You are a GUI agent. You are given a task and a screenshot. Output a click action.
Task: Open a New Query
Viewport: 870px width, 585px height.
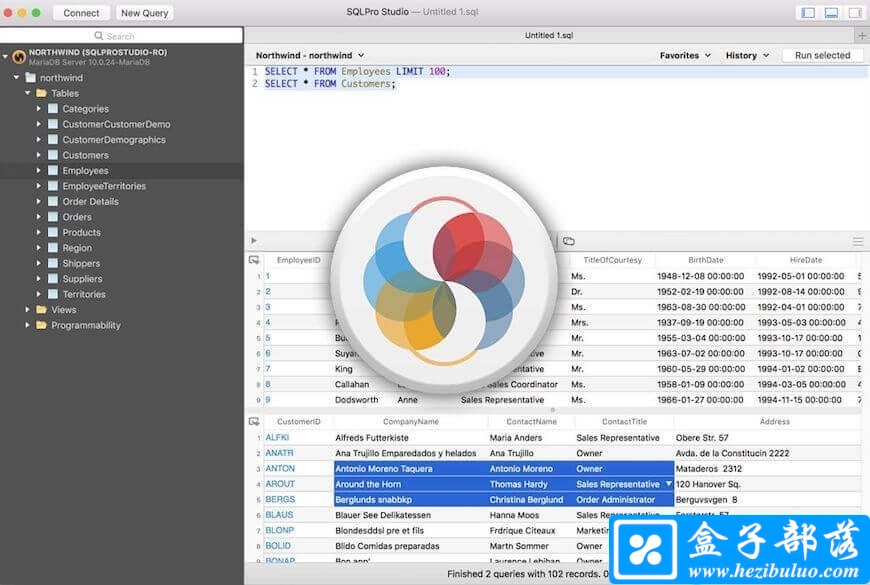tap(144, 13)
